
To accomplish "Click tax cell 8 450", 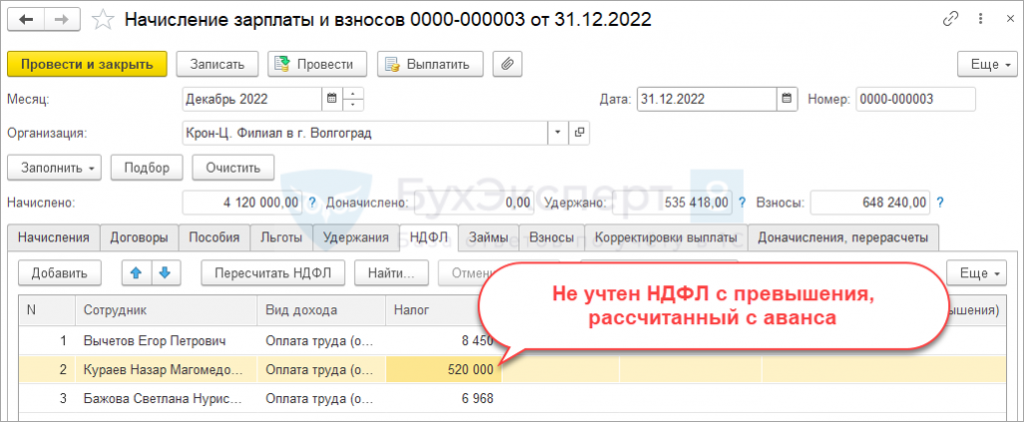I will coord(443,340).
